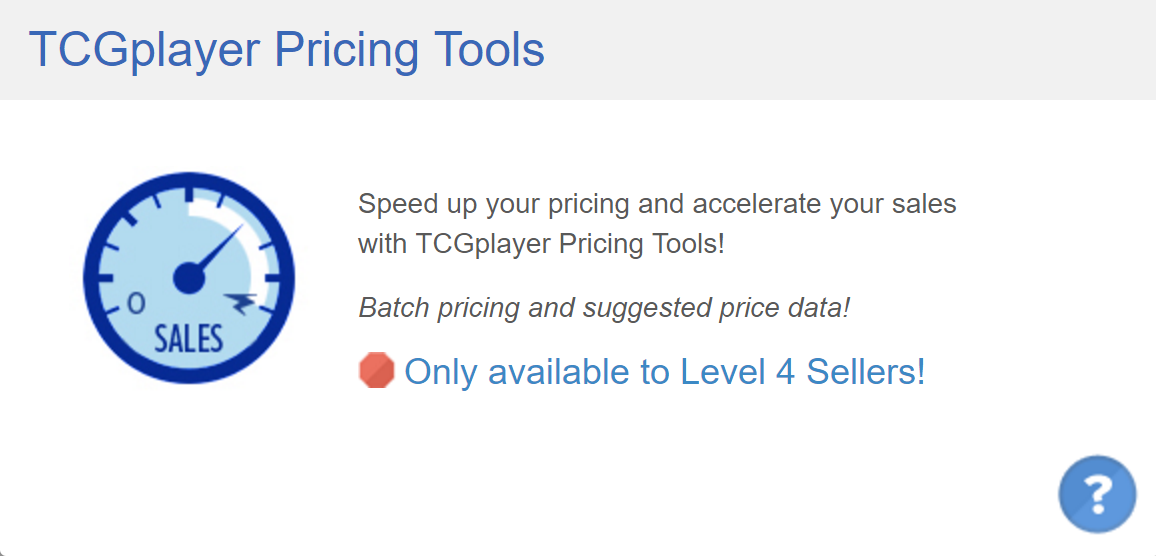The height and width of the screenshot is (556, 1156).
Task: Click the round center hub of gauge
Action: [189, 277]
